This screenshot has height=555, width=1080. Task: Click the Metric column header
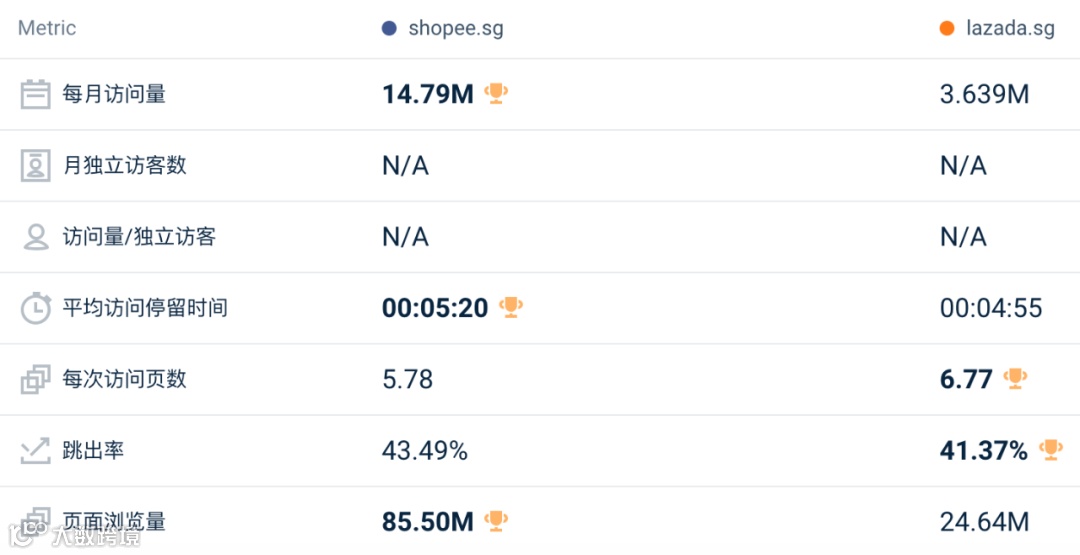47,28
